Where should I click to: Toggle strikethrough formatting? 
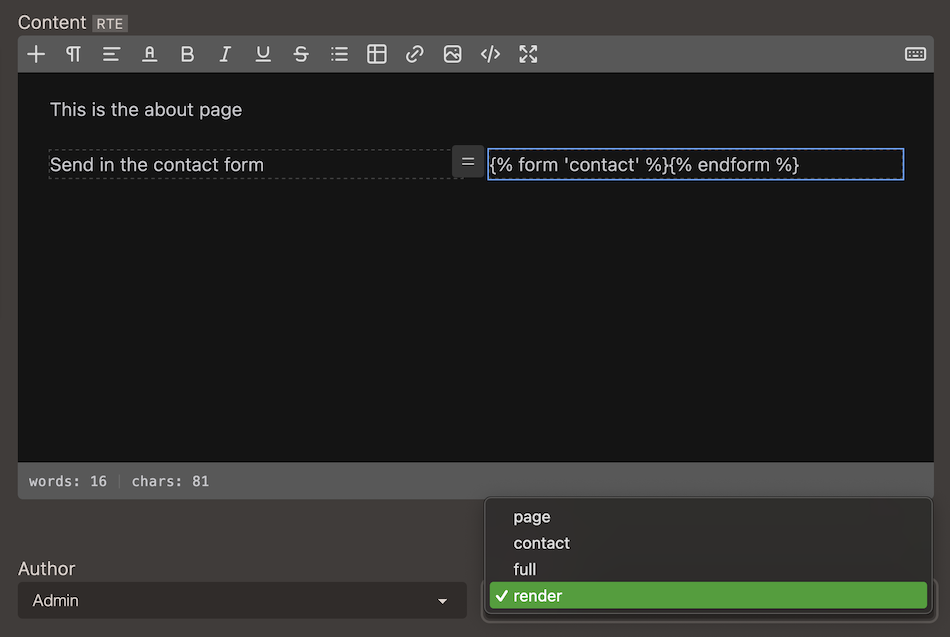coord(301,54)
